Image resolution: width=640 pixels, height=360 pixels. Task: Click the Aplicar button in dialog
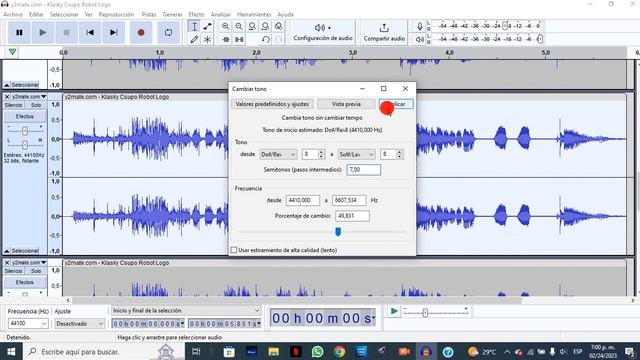click(x=396, y=104)
